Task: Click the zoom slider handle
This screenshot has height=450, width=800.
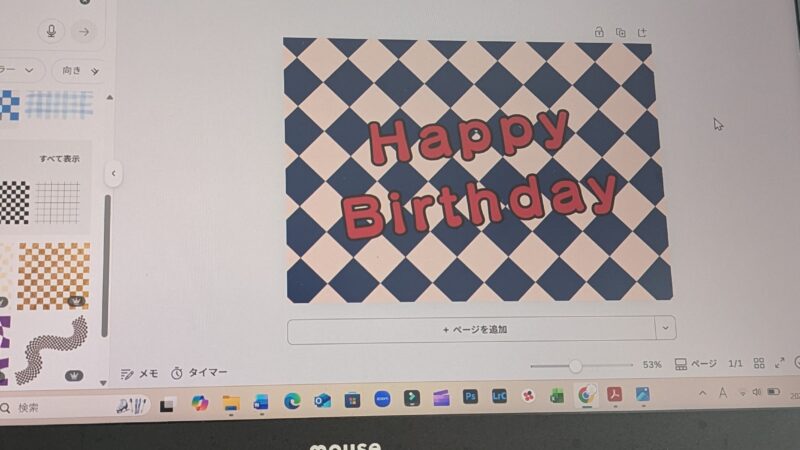Action: [576, 366]
